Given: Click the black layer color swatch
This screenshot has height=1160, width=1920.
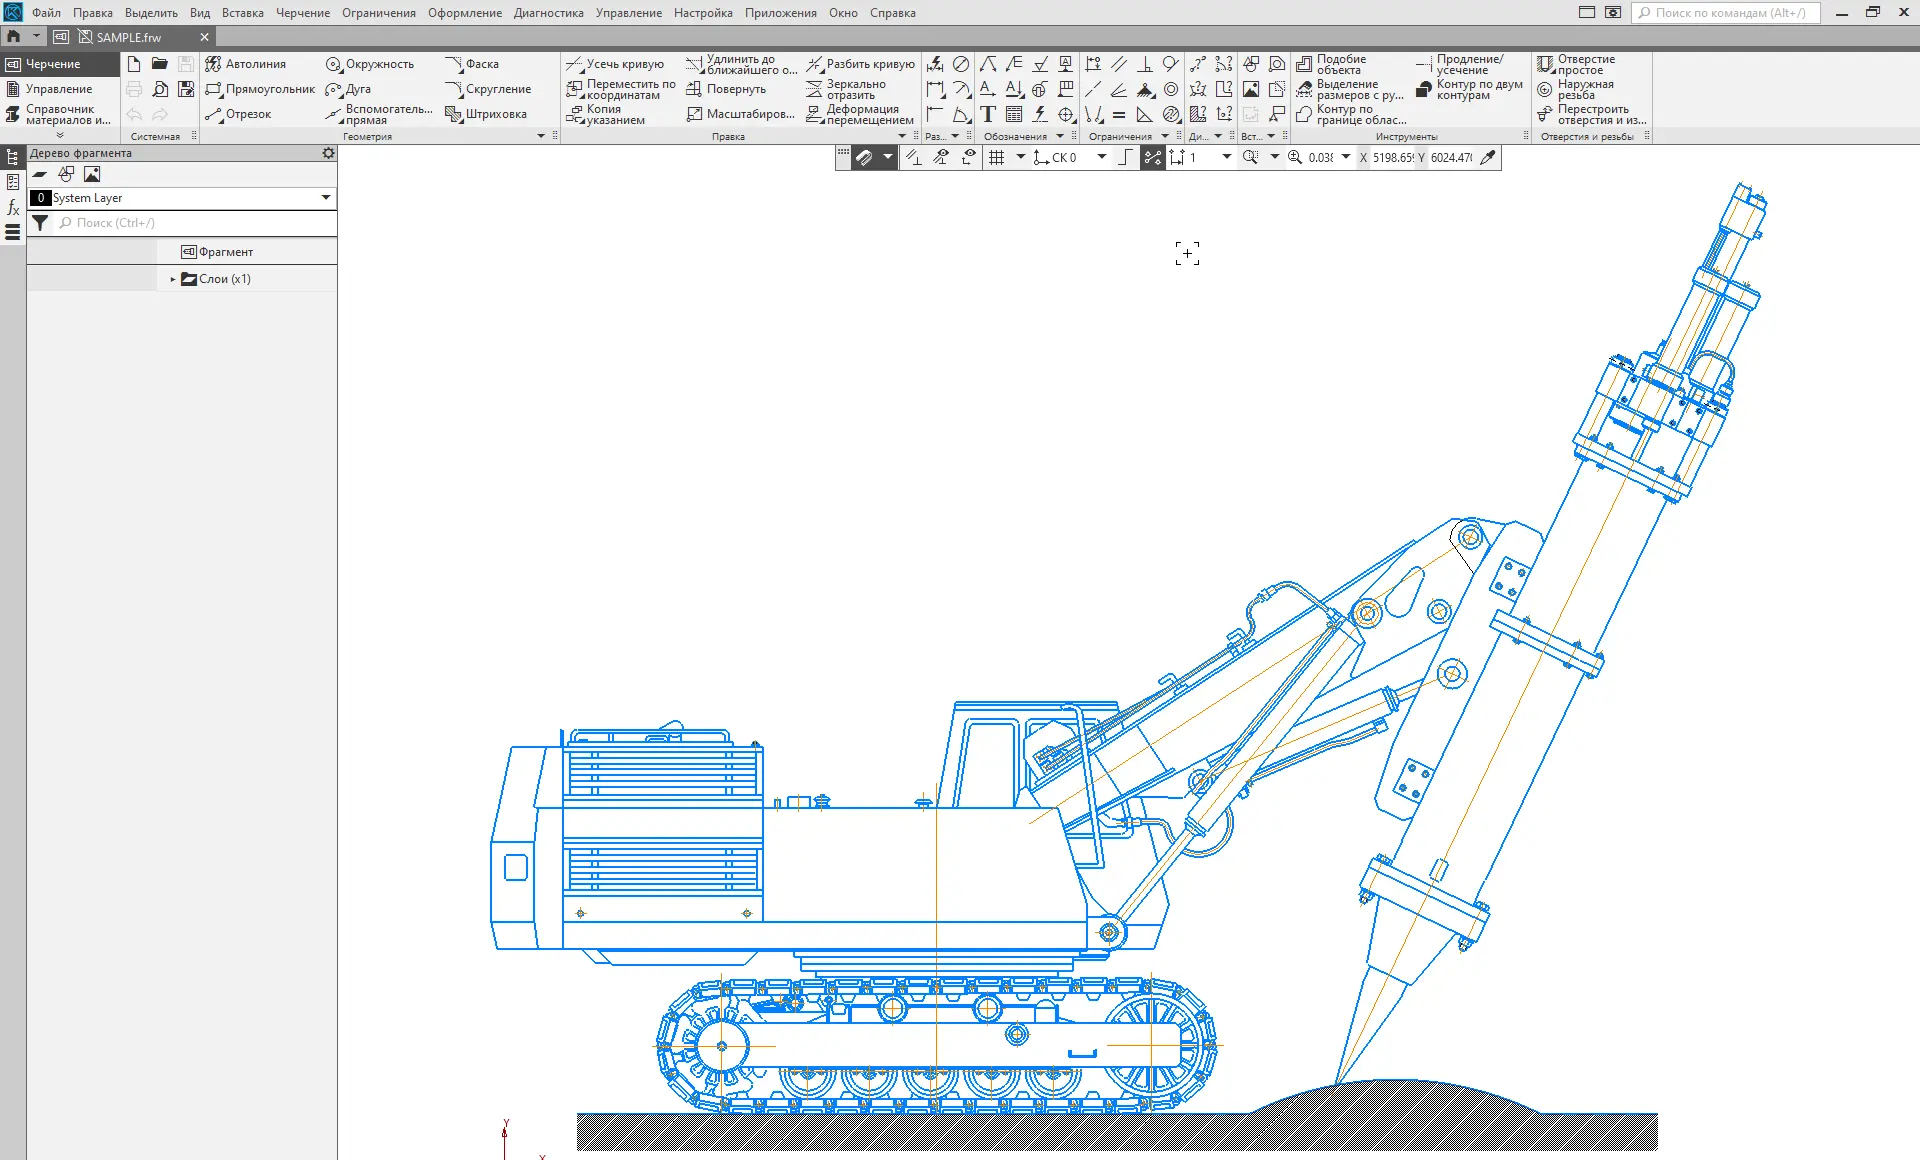Looking at the screenshot, I should coord(40,198).
